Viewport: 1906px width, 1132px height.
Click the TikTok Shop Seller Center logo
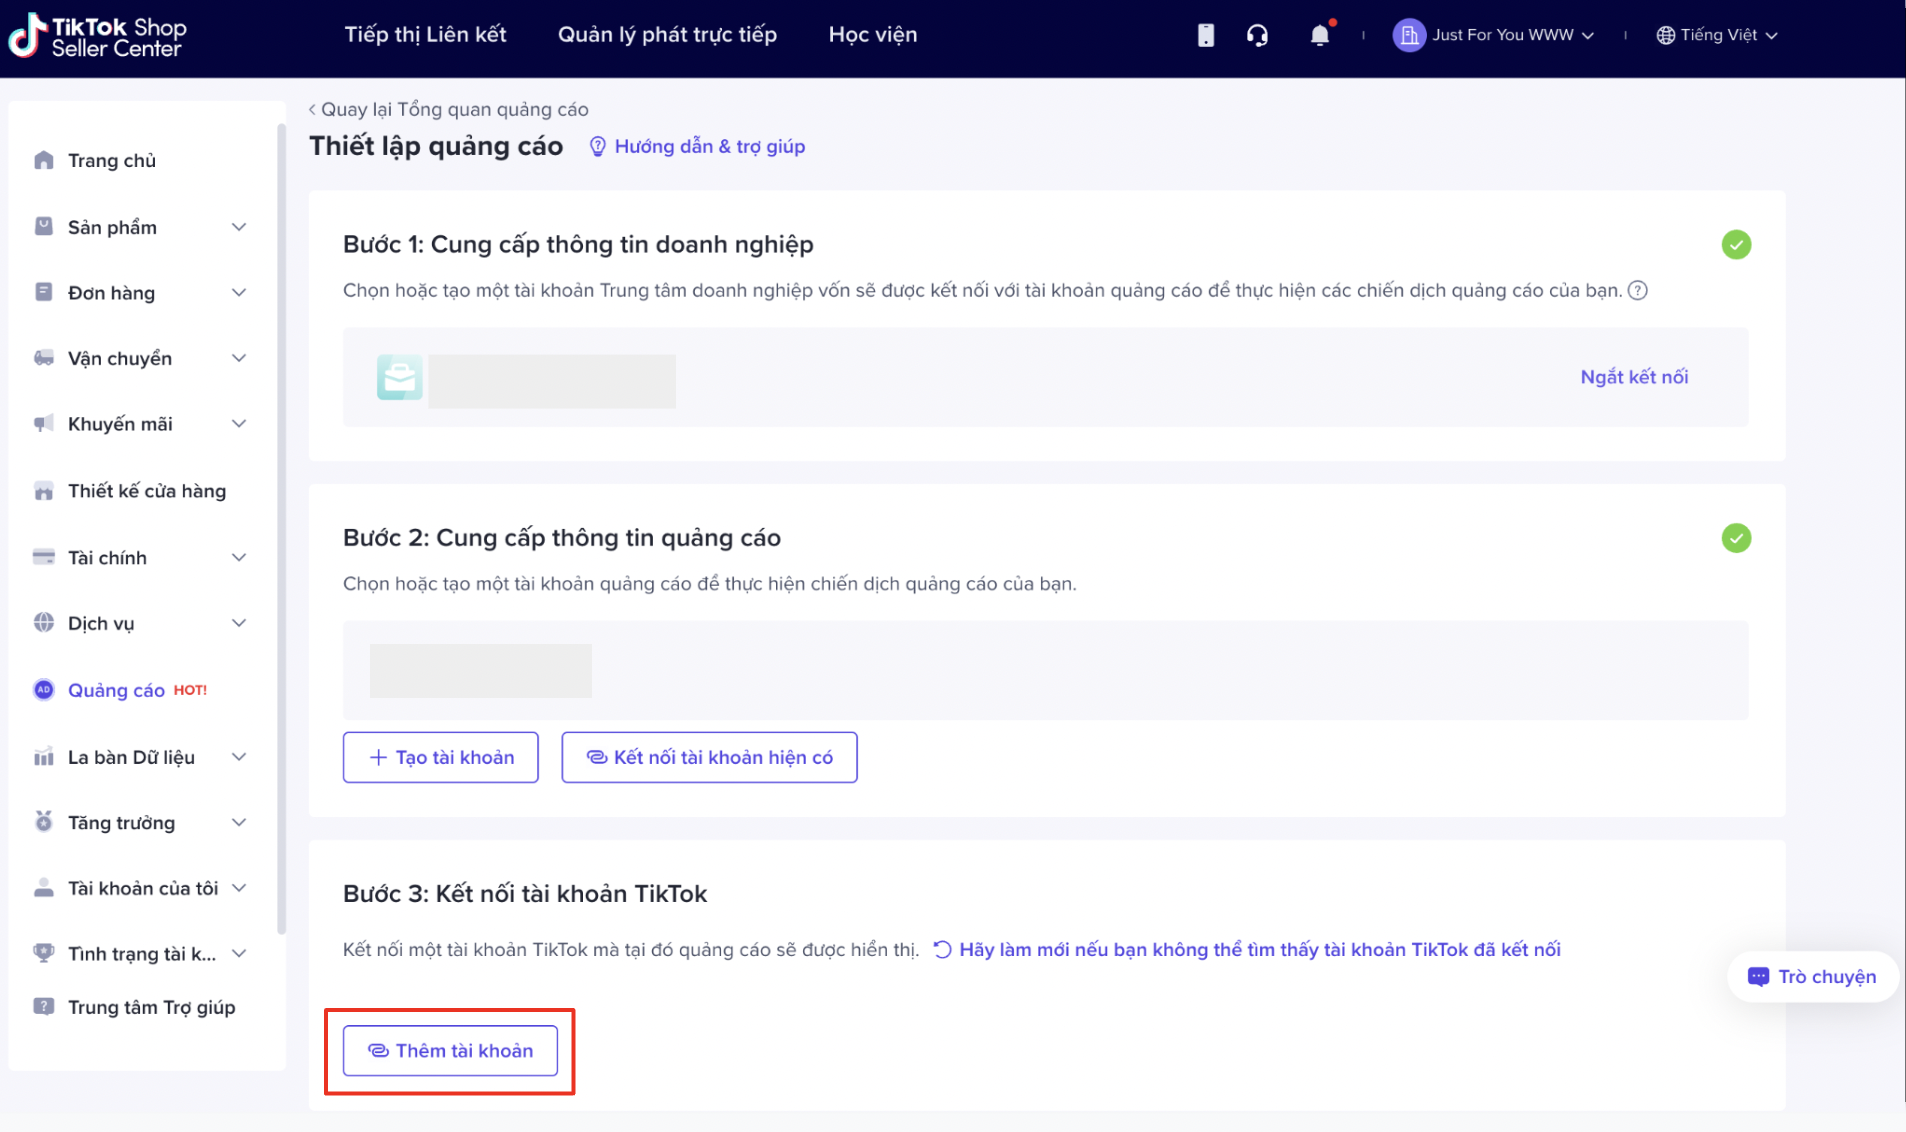(97, 36)
